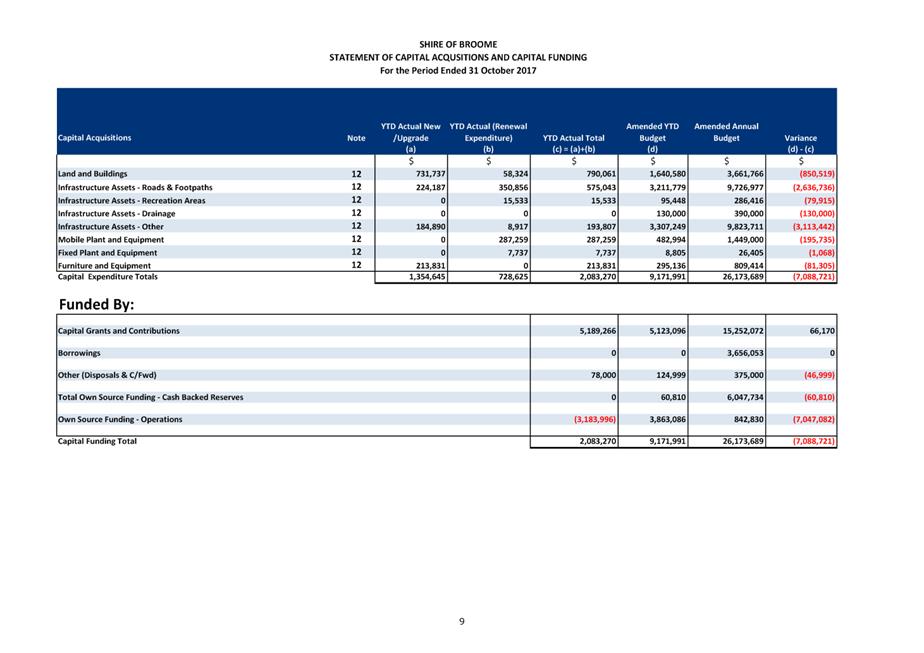Image resolution: width=924 pixels, height=653 pixels.
Task: Click 'For the Period Ended 31 October 2017'
Action: click(458, 70)
